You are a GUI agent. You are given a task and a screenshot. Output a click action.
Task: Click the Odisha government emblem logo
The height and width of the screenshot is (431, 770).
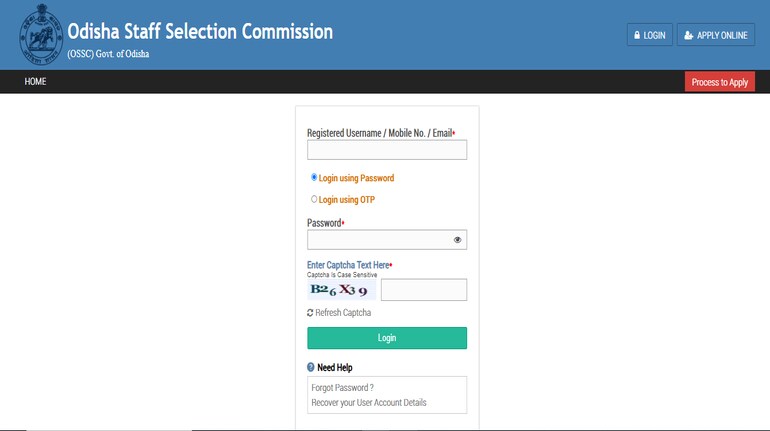click(x=41, y=34)
